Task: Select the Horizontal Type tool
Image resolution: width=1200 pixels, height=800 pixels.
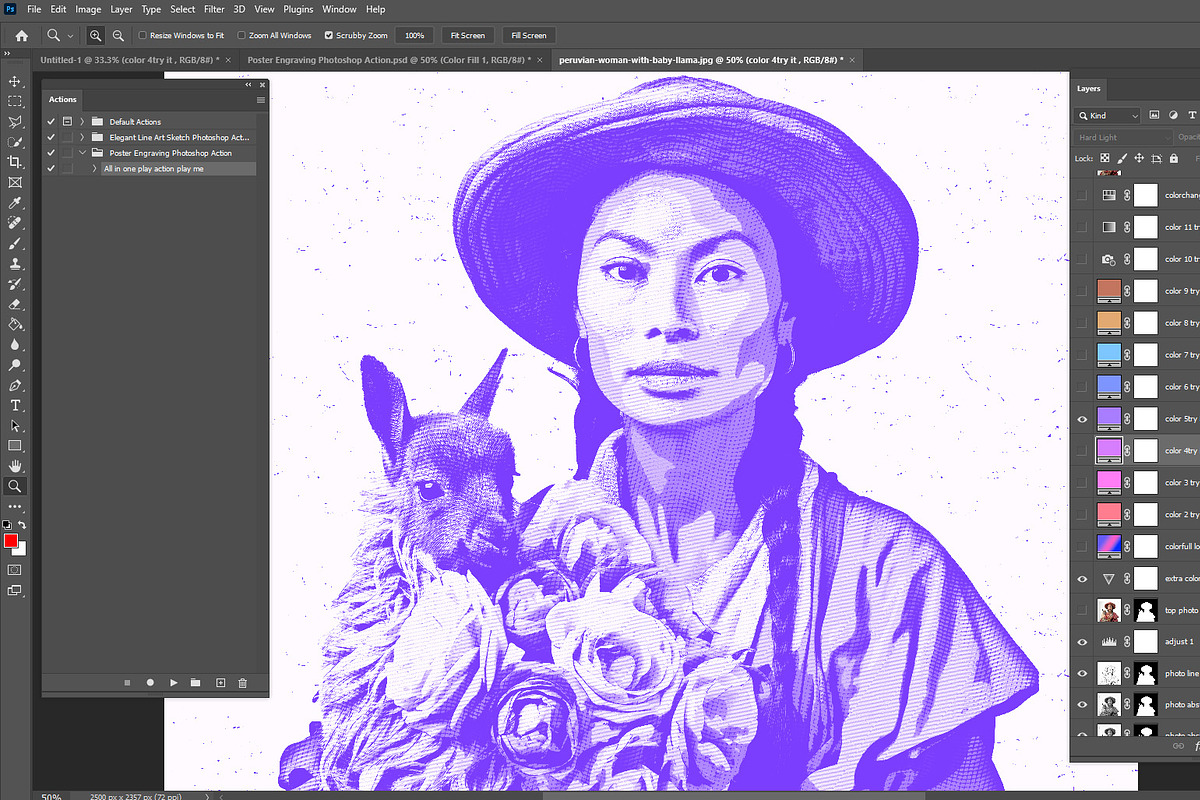Action: click(x=15, y=405)
